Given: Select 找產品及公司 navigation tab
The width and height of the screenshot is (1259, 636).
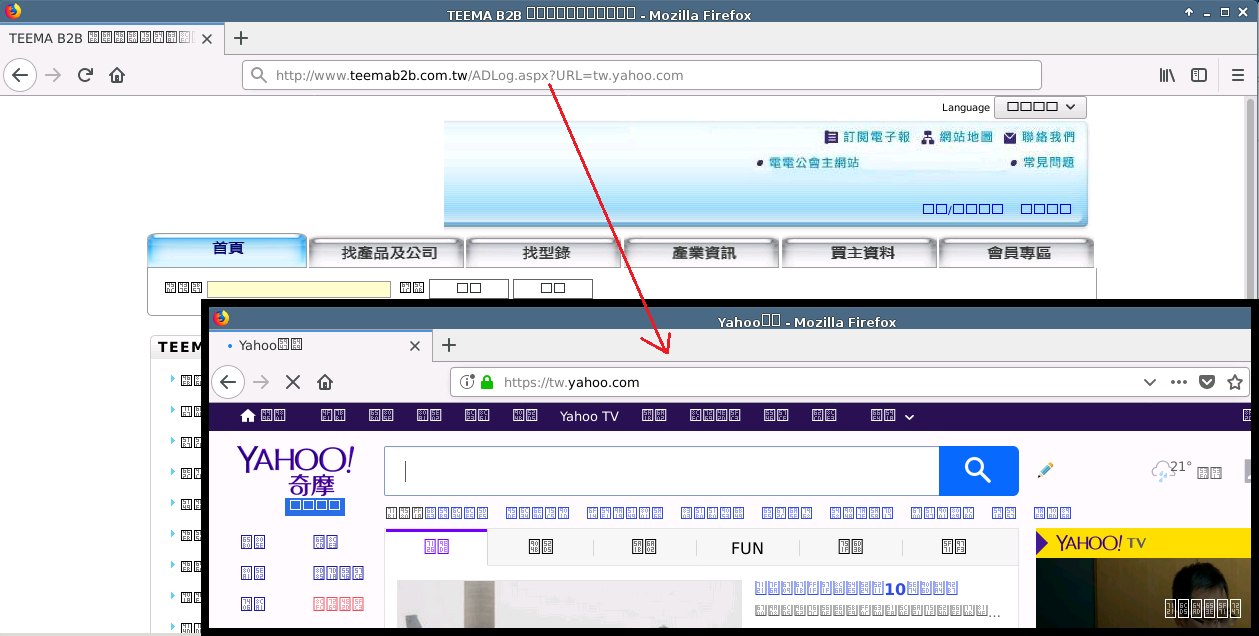Looking at the screenshot, I should pos(386,253).
